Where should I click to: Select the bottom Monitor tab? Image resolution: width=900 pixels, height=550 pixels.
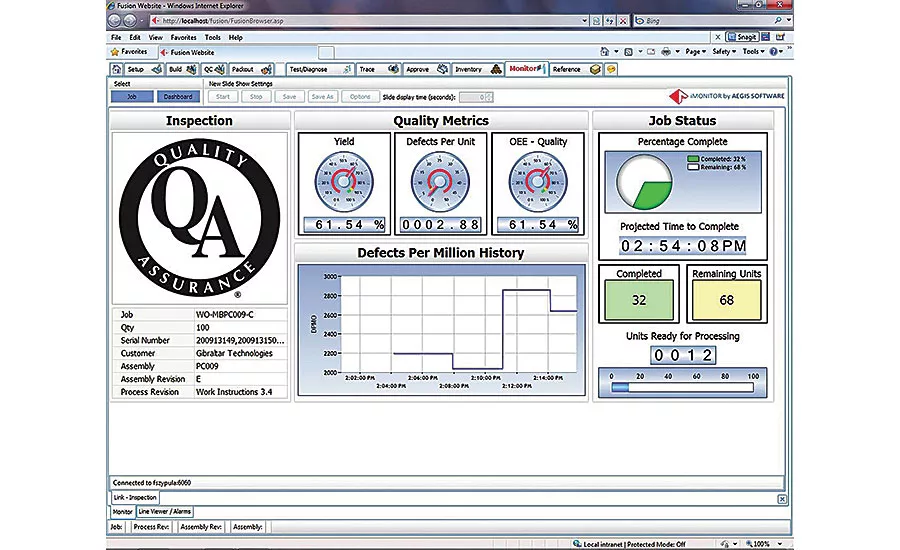(122, 511)
